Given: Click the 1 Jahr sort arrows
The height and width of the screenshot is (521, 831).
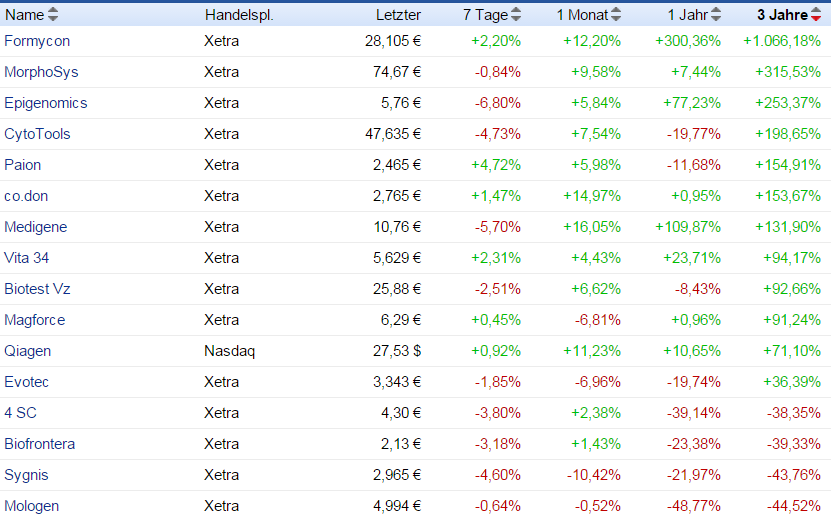Looking at the screenshot, I should pyautogui.click(x=716, y=15).
